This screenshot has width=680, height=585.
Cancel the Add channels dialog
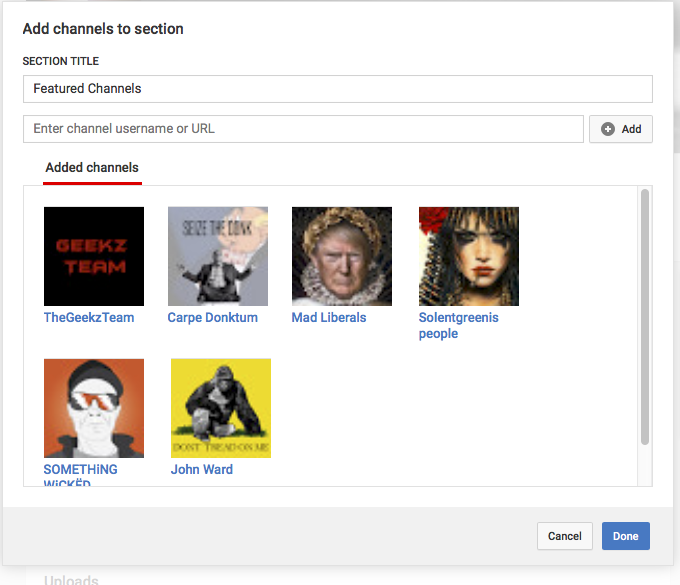(x=565, y=536)
